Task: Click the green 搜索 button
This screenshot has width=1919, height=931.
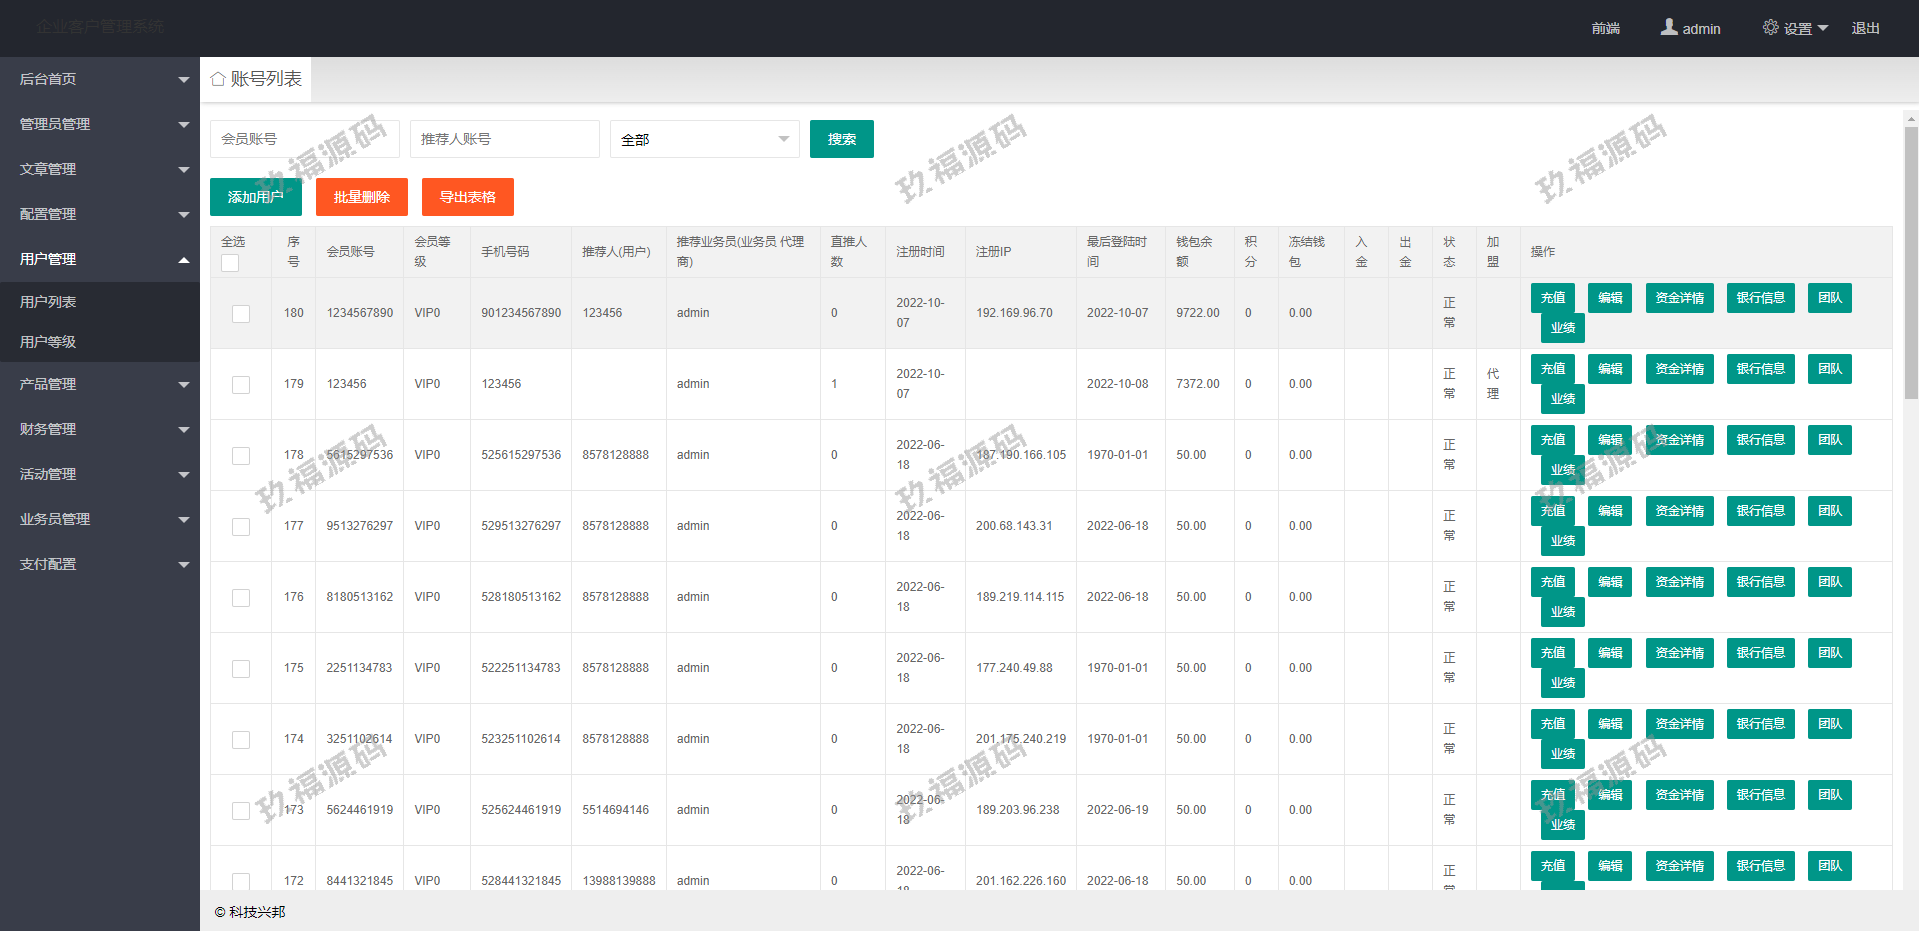Action: [841, 139]
